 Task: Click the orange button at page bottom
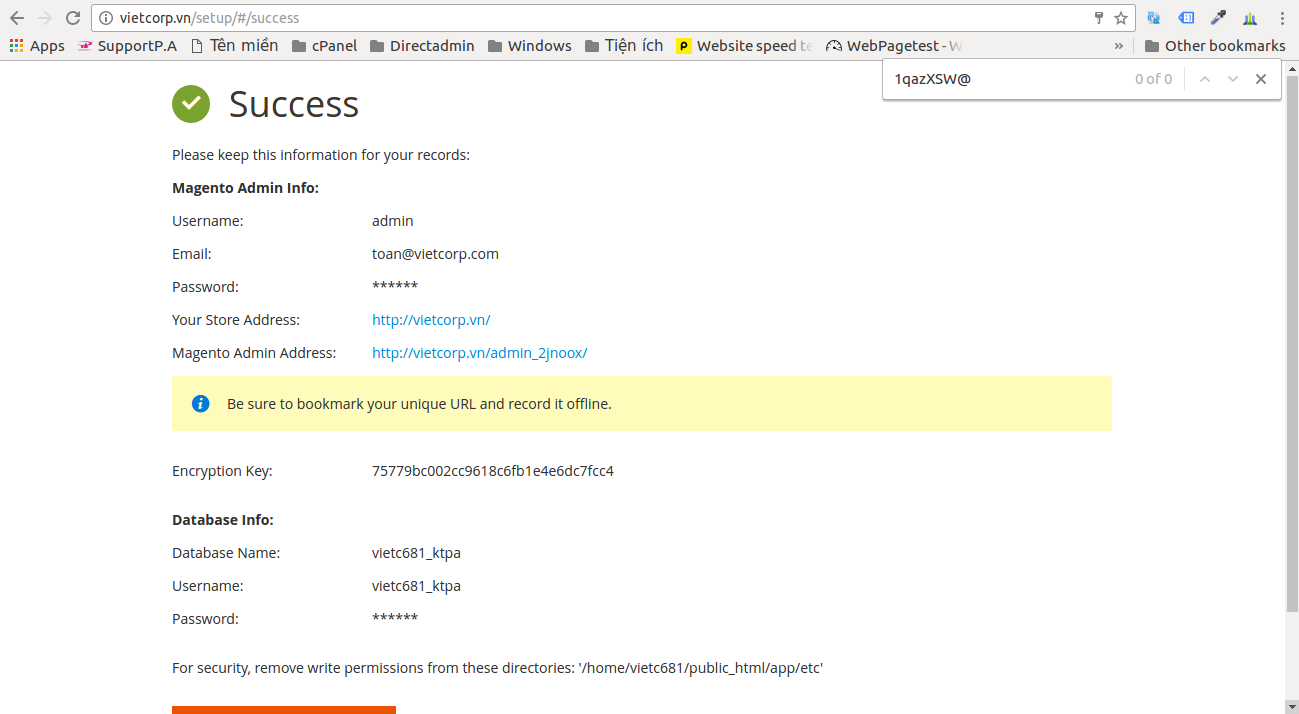(284, 710)
